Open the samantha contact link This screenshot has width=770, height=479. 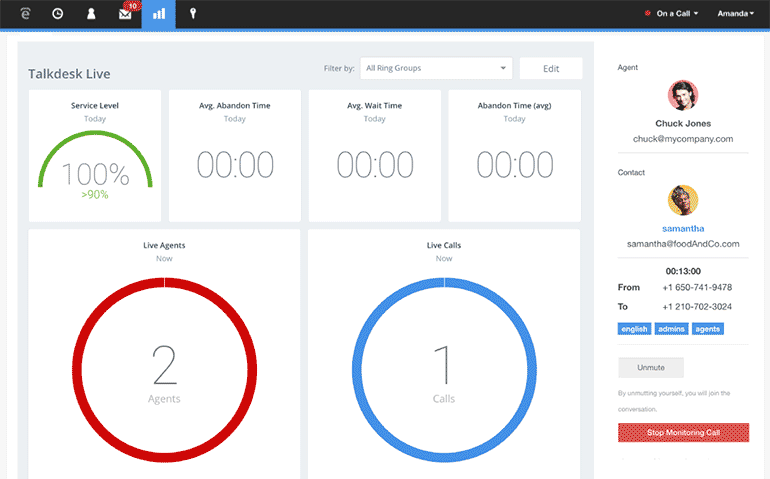coord(683,228)
